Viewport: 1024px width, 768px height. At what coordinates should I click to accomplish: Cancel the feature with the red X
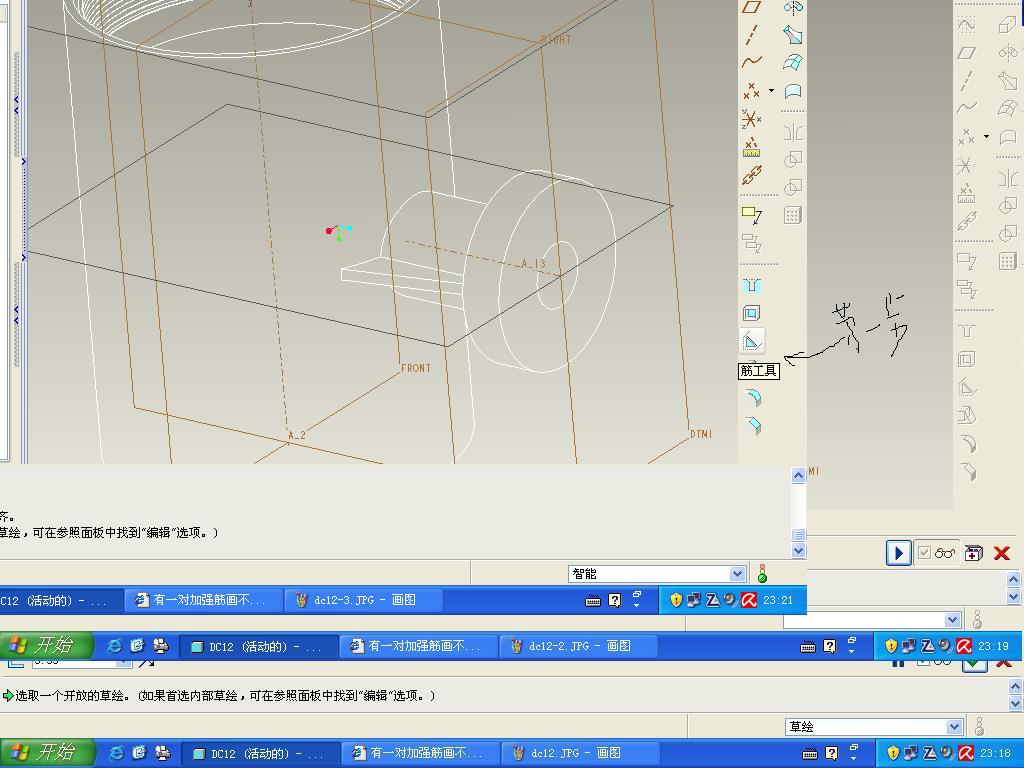[x=1002, y=553]
